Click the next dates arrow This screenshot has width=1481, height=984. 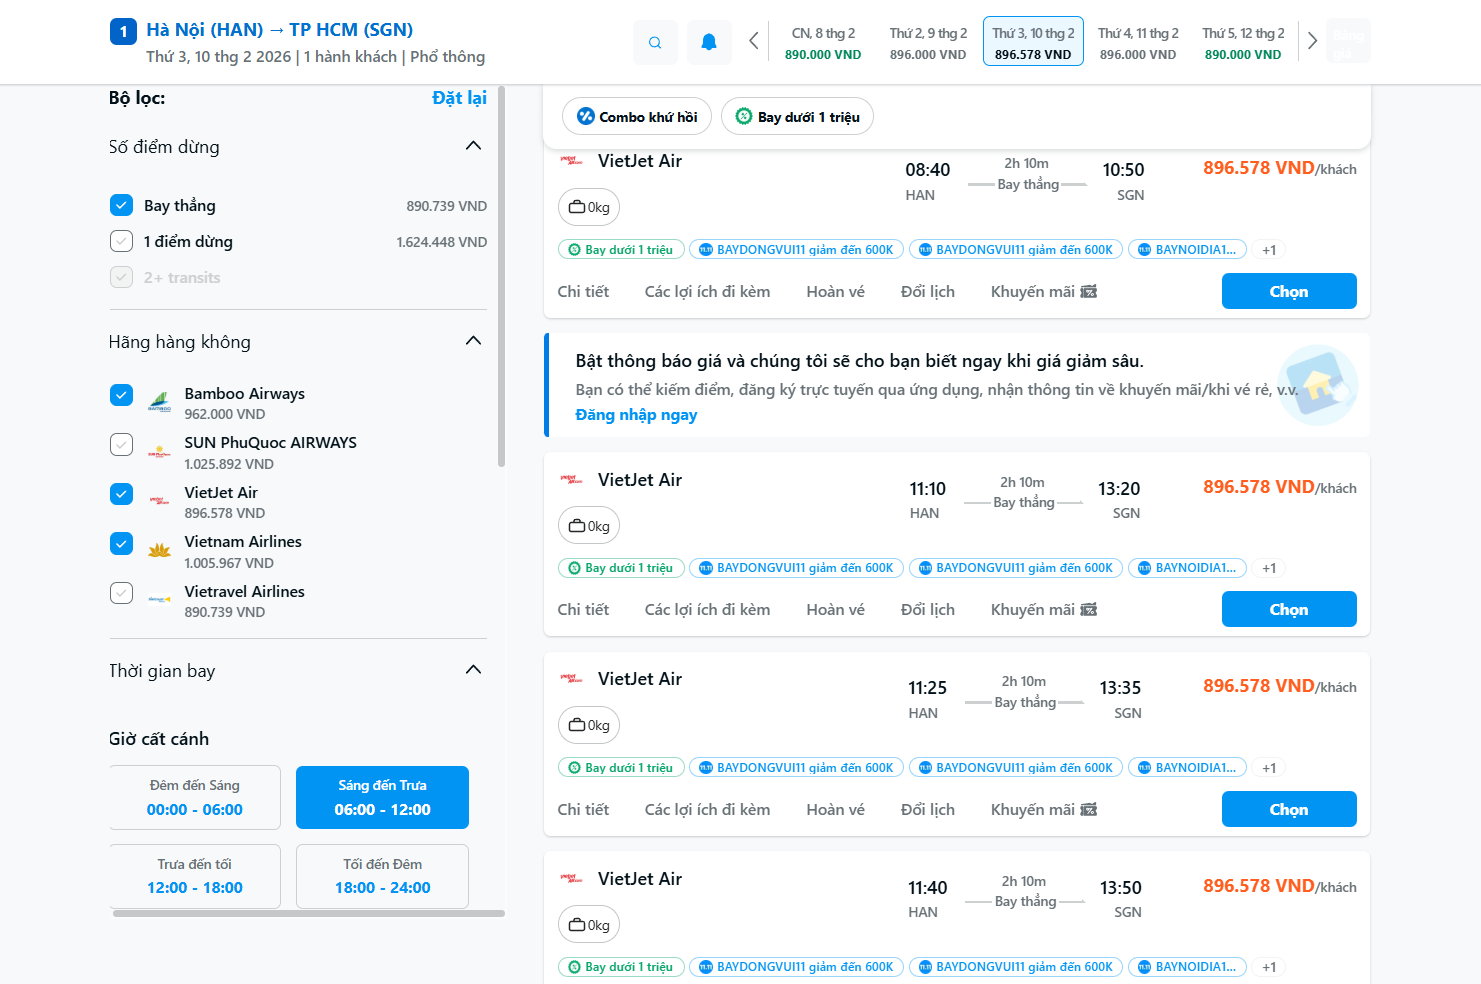click(x=1312, y=41)
